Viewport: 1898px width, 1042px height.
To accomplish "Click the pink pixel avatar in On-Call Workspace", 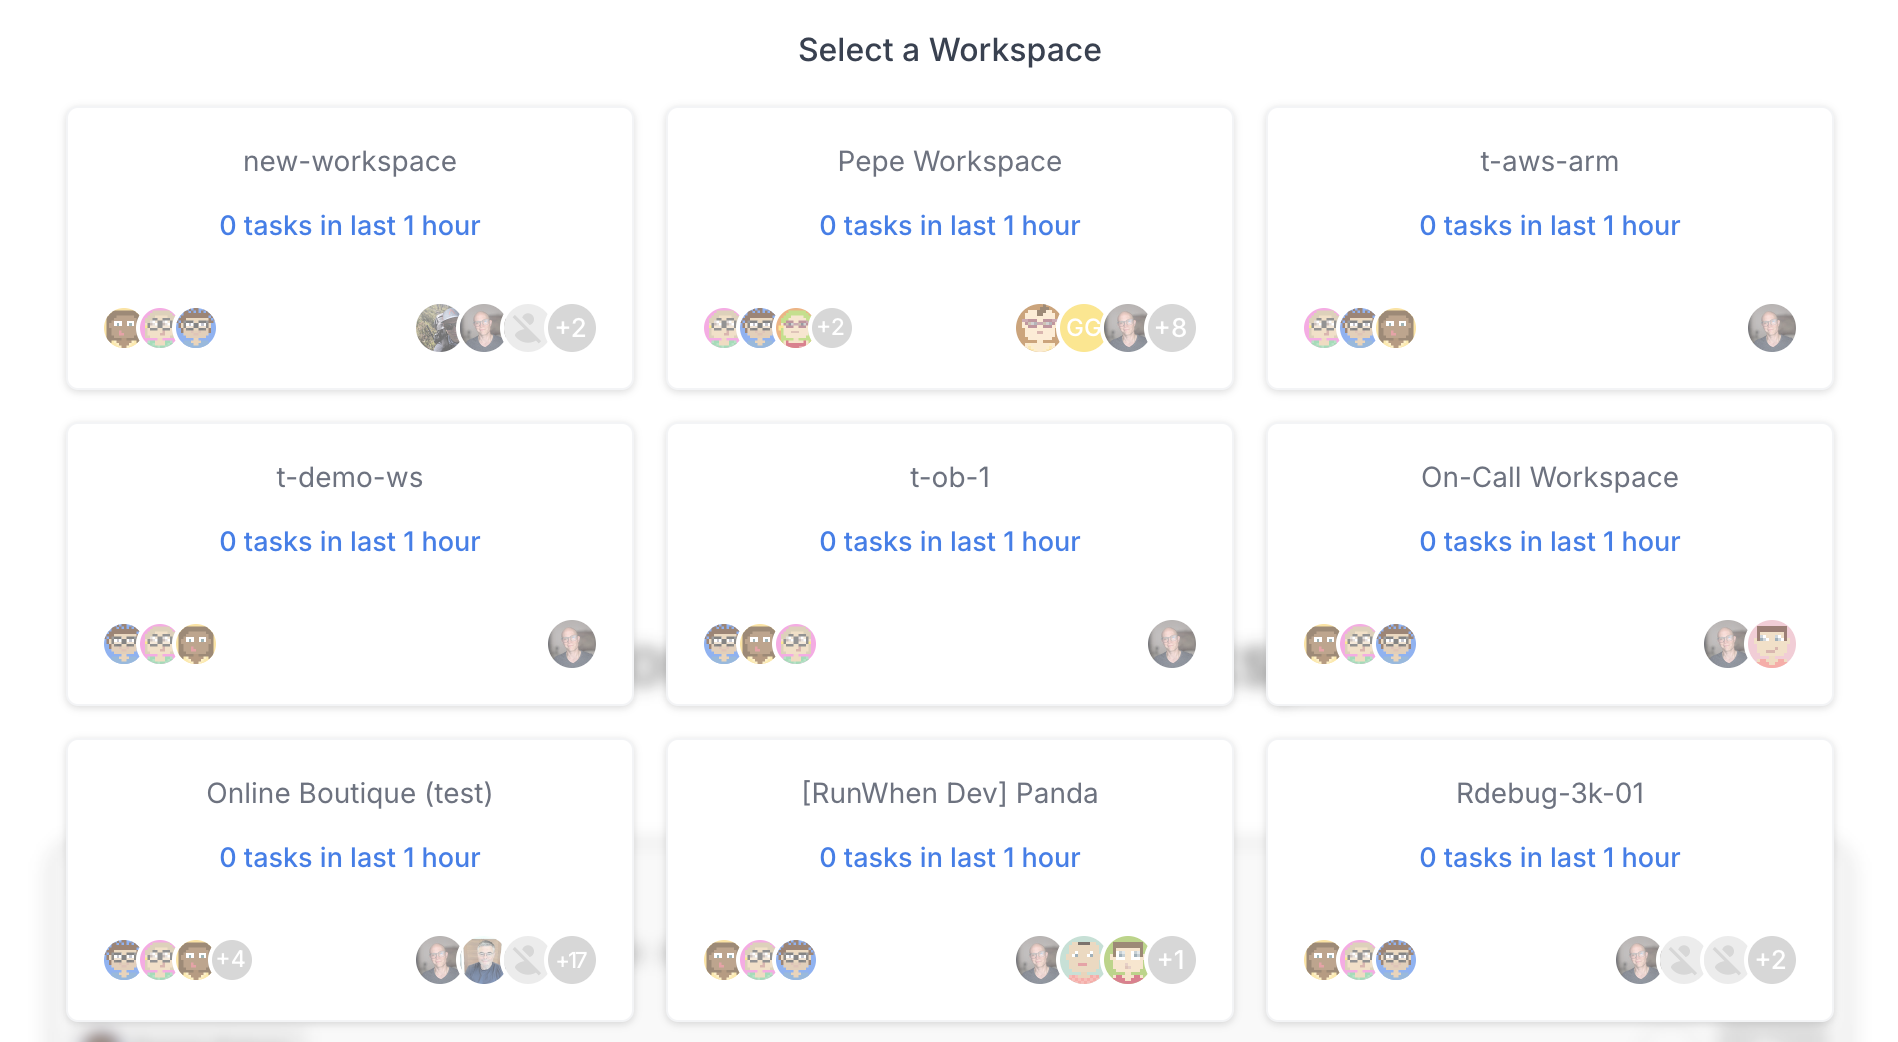I will pos(1771,644).
